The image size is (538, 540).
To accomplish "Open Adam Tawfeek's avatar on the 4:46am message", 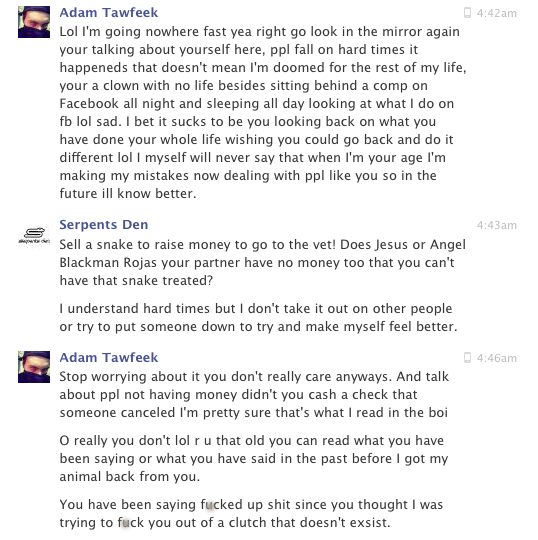I will coord(34,367).
